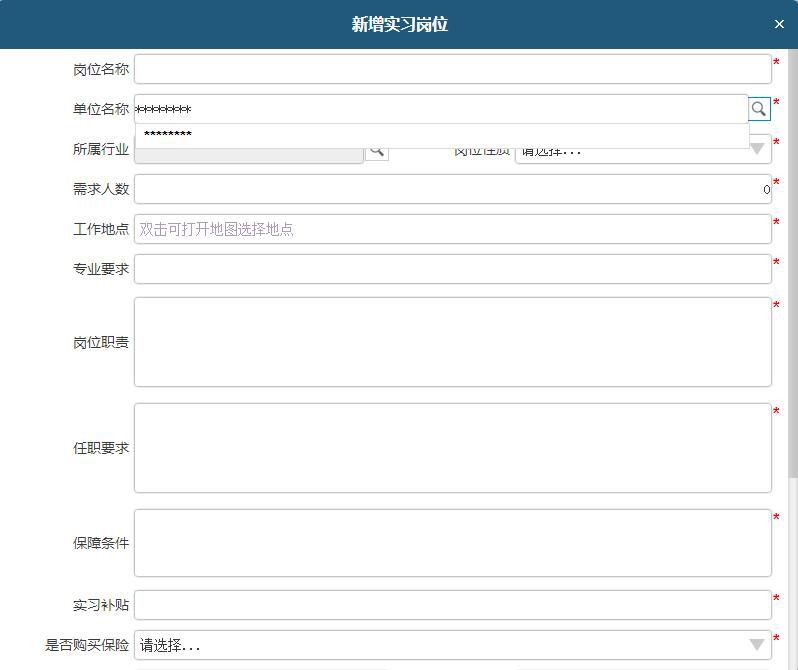This screenshot has height=670, width=798.
Task: Click into the 单位名称 text field
Action: click(x=440, y=109)
